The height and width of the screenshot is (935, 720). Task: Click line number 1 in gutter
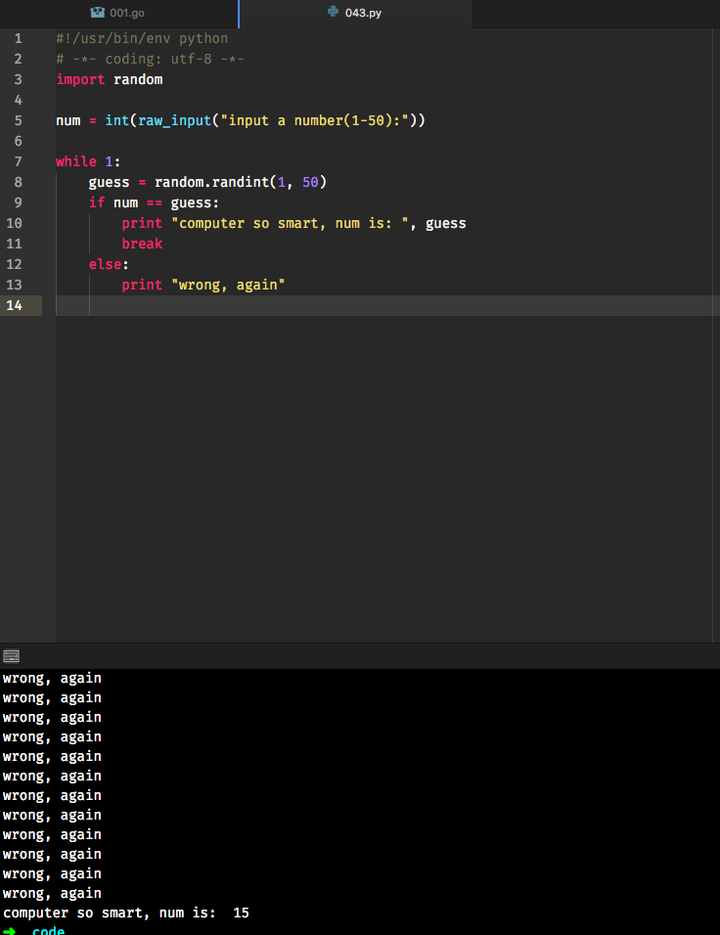tap(18, 39)
